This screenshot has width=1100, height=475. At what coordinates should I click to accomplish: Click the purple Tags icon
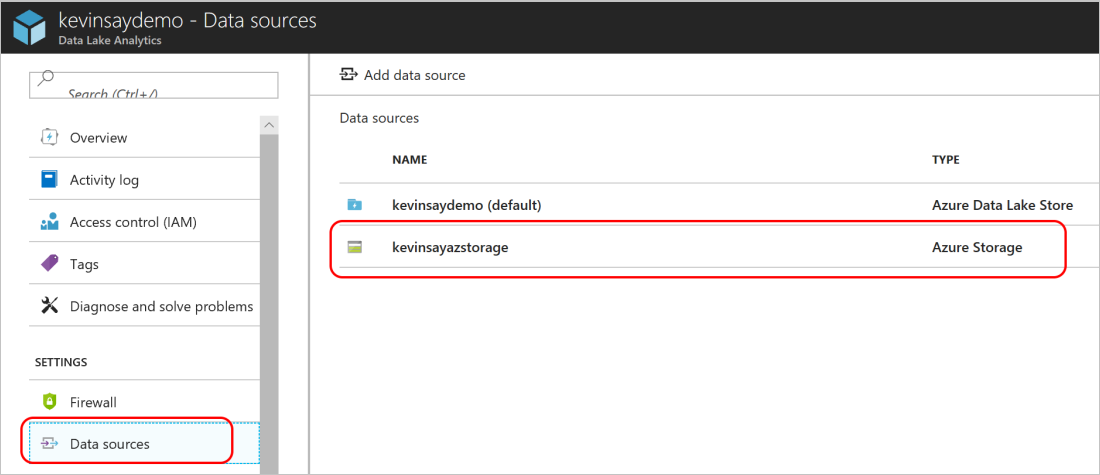[49, 264]
